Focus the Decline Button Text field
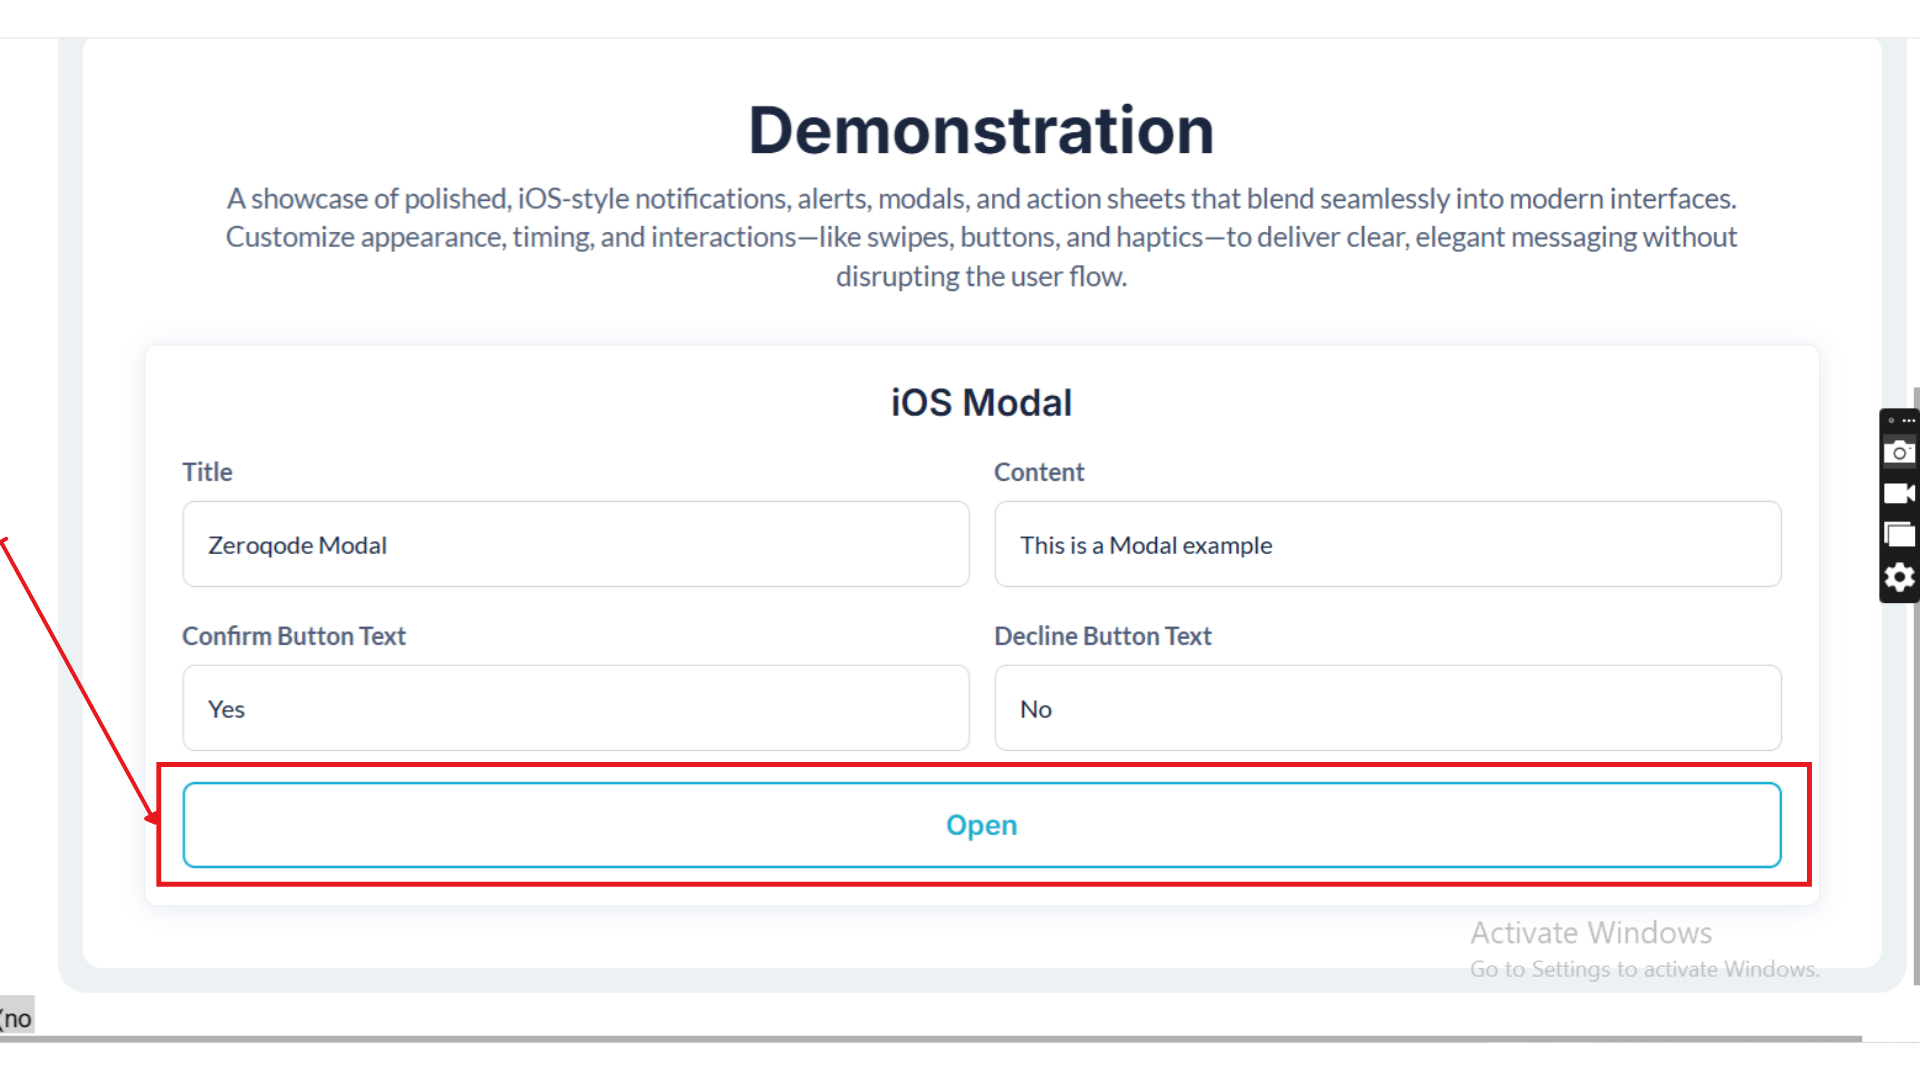The width and height of the screenshot is (1920, 1080). pos(1387,708)
